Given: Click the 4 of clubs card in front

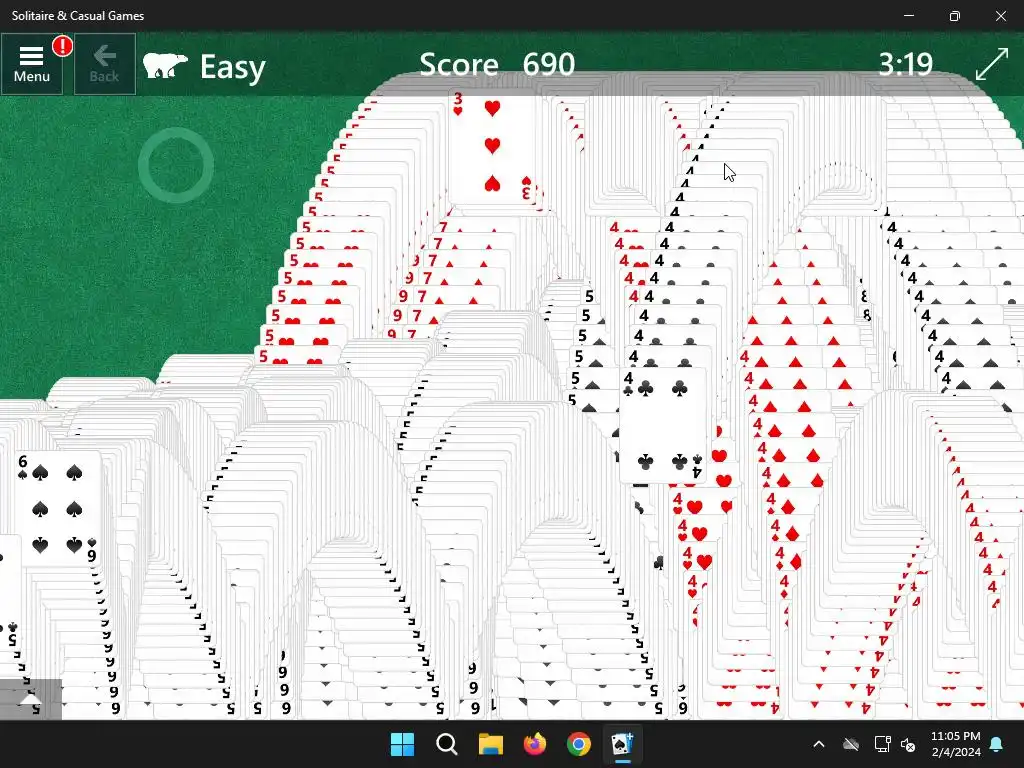Looking at the screenshot, I should click(664, 424).
